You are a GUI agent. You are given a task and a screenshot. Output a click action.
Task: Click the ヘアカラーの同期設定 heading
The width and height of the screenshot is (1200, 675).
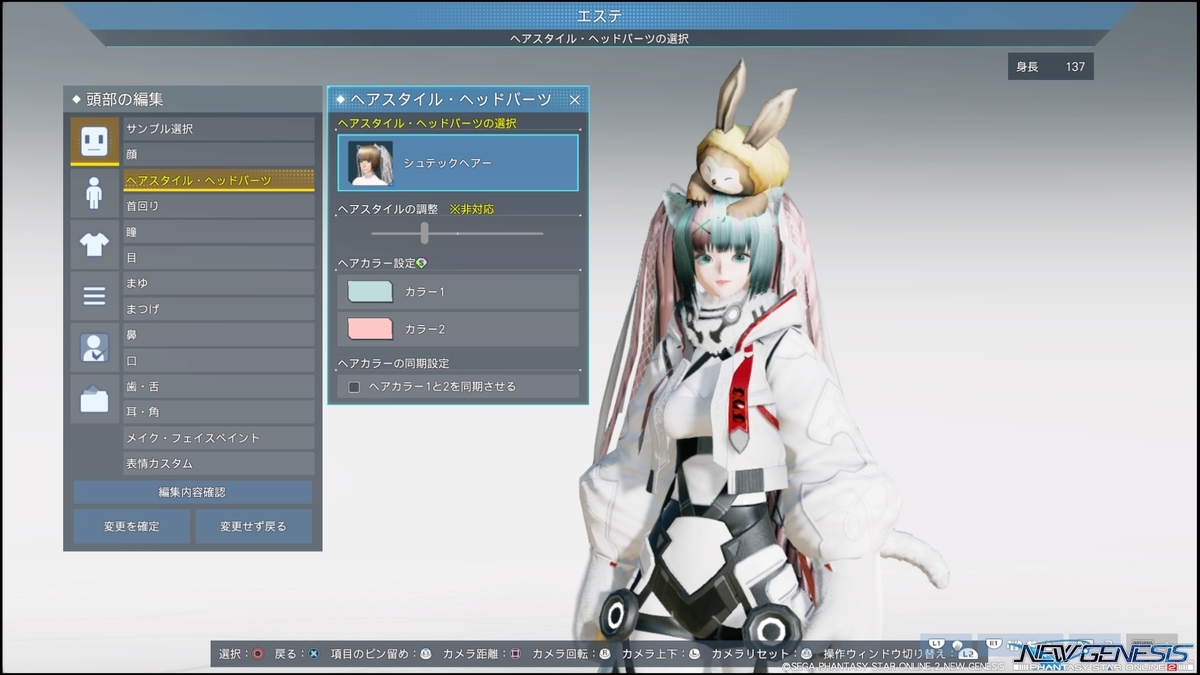tap(394, 363)
